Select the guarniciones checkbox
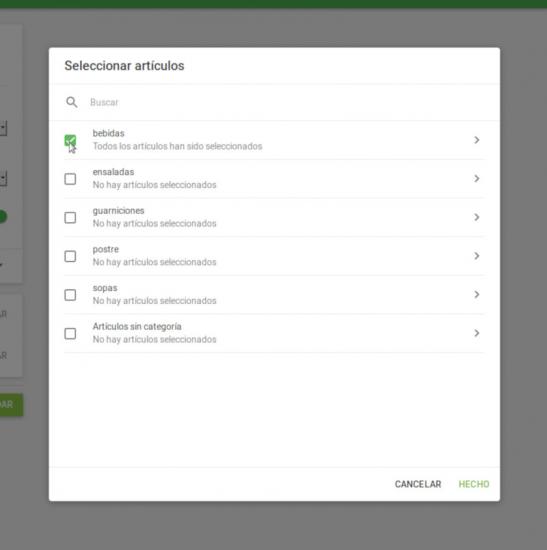 [70, 217]
